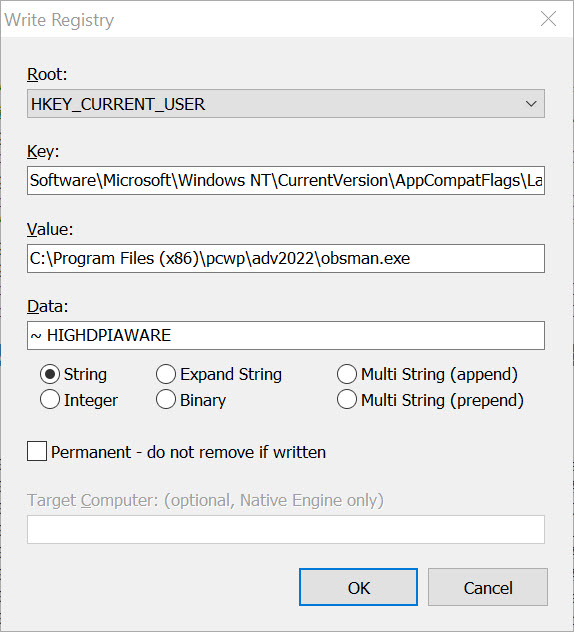
Task: Click the Value: label
Action: [50, 229]
